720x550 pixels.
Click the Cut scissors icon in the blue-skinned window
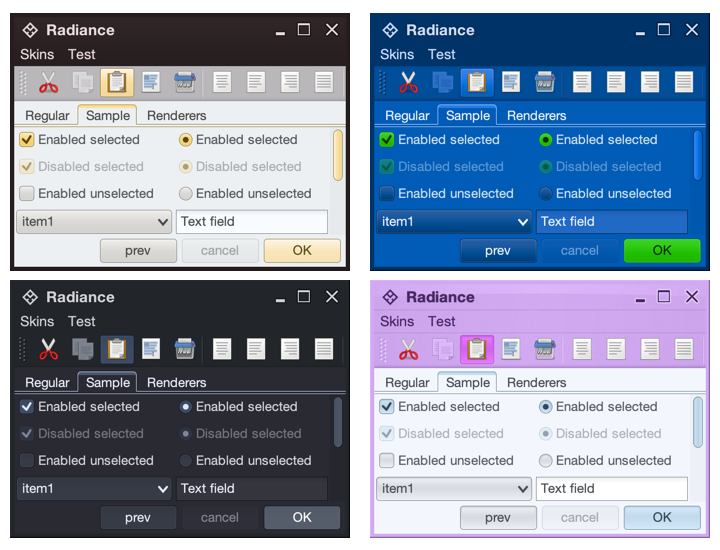click(409, 83)
